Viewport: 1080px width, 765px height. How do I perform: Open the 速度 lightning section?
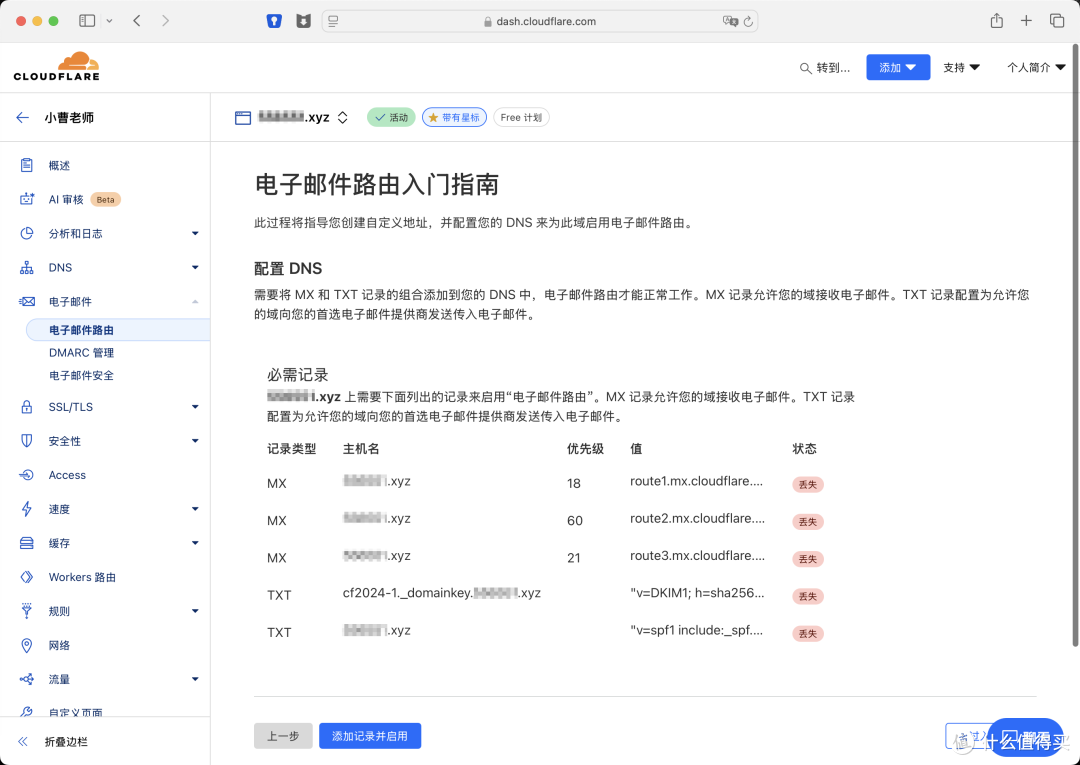coord(27,509)
